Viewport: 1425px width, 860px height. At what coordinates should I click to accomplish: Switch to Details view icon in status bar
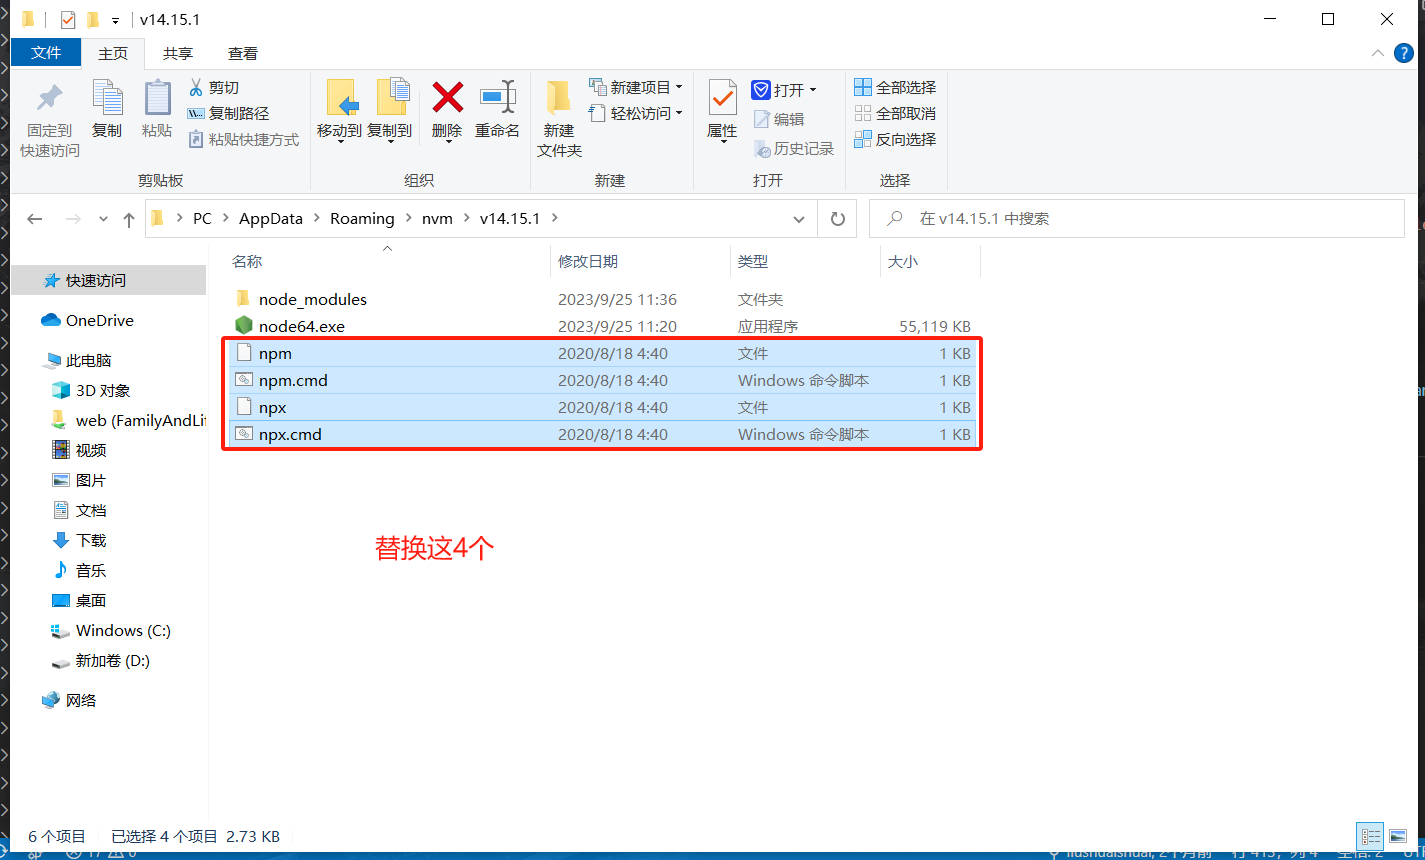pos(1370,836)
